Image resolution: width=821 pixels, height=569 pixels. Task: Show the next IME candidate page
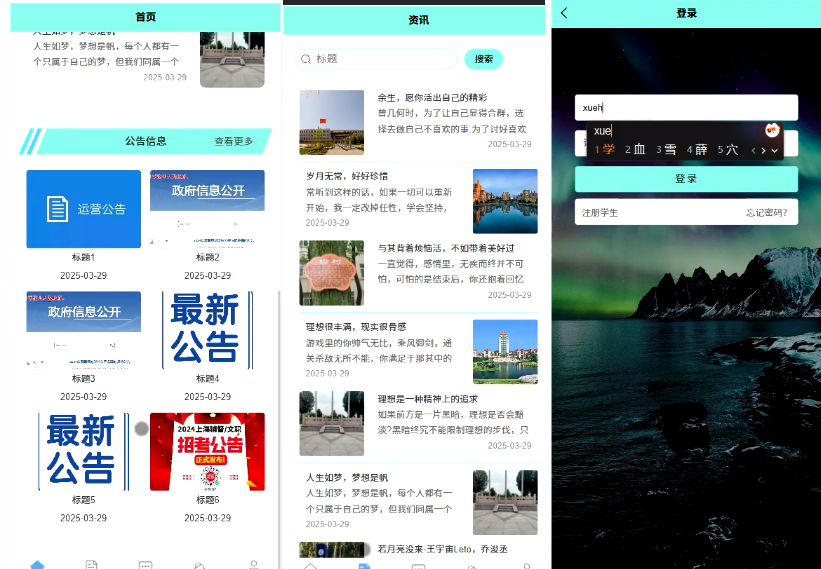coord(763,151)
